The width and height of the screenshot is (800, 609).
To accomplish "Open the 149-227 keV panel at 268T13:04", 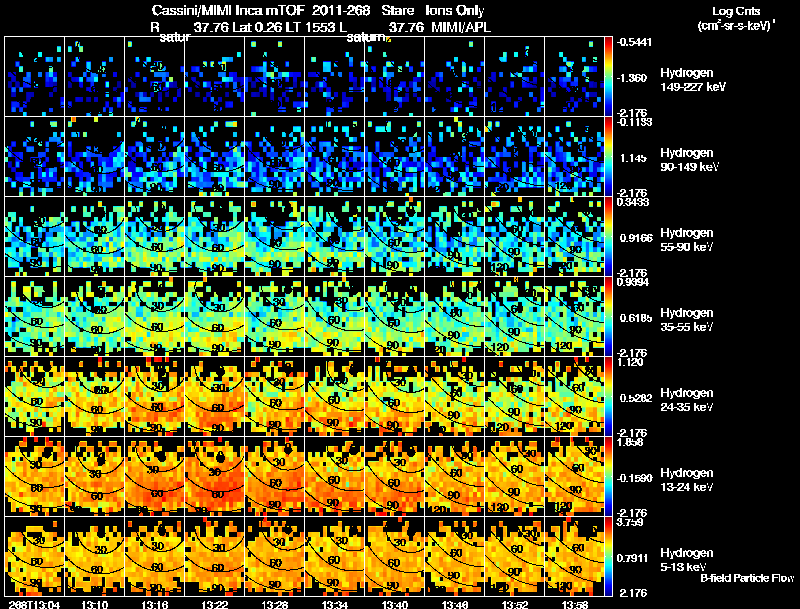I will point(34,76).
